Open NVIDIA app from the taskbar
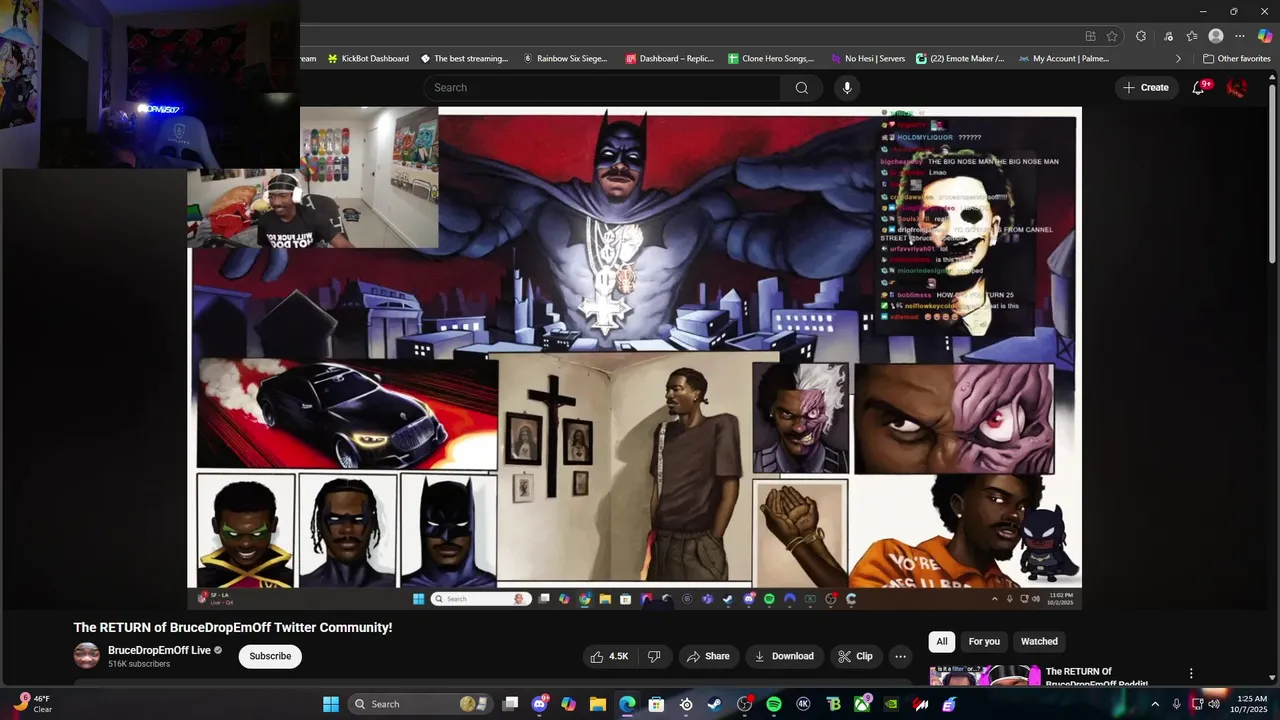The image size is (1280, 720). (x=891, y=704)
